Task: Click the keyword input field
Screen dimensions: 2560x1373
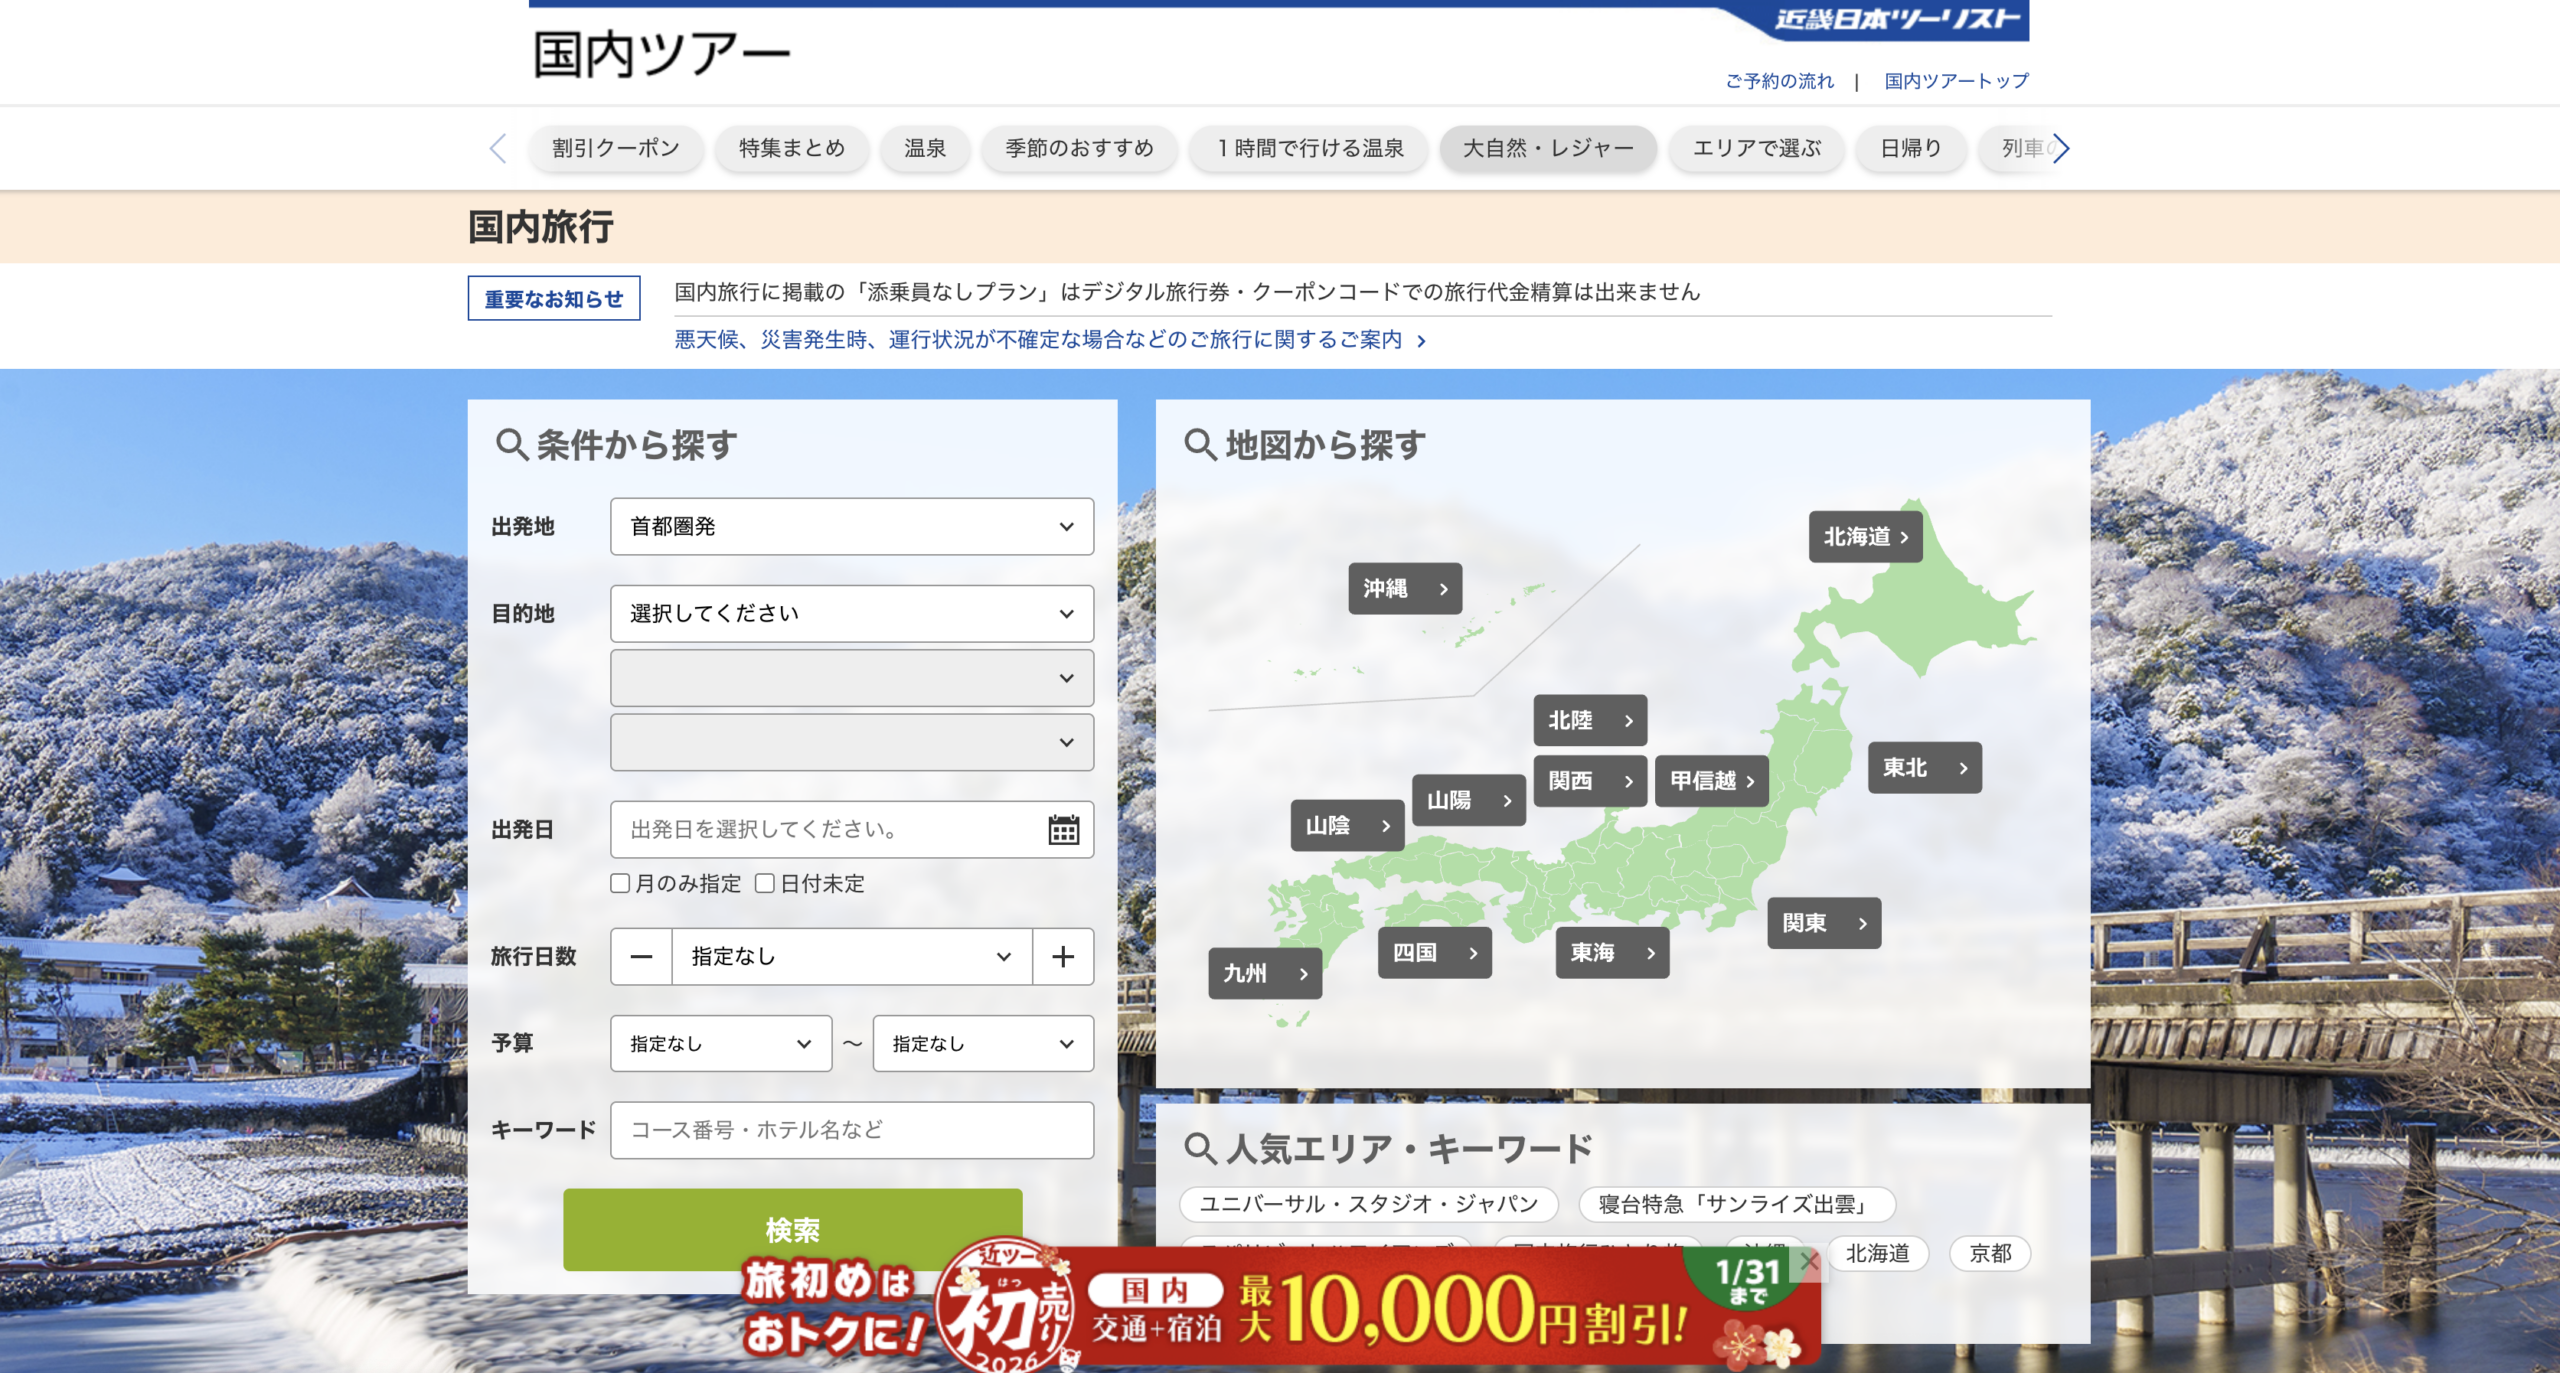Action: [x=851, y=1130]
